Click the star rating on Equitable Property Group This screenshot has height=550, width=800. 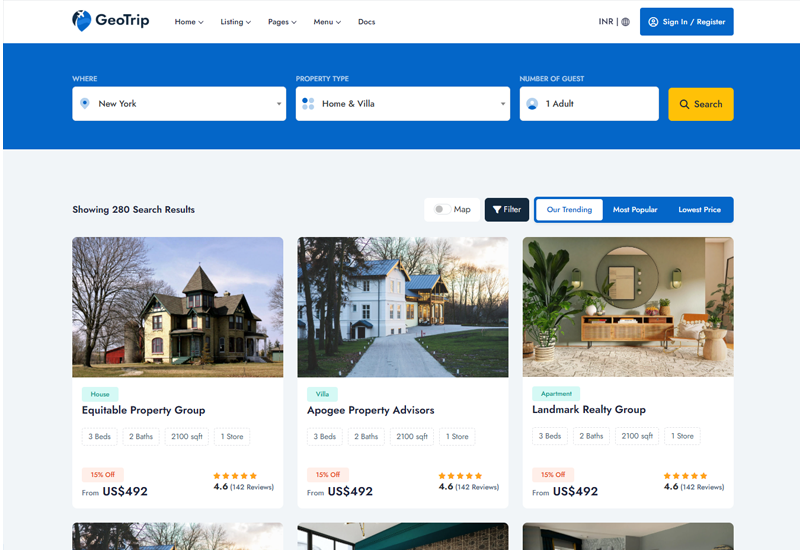coord(235,476)
